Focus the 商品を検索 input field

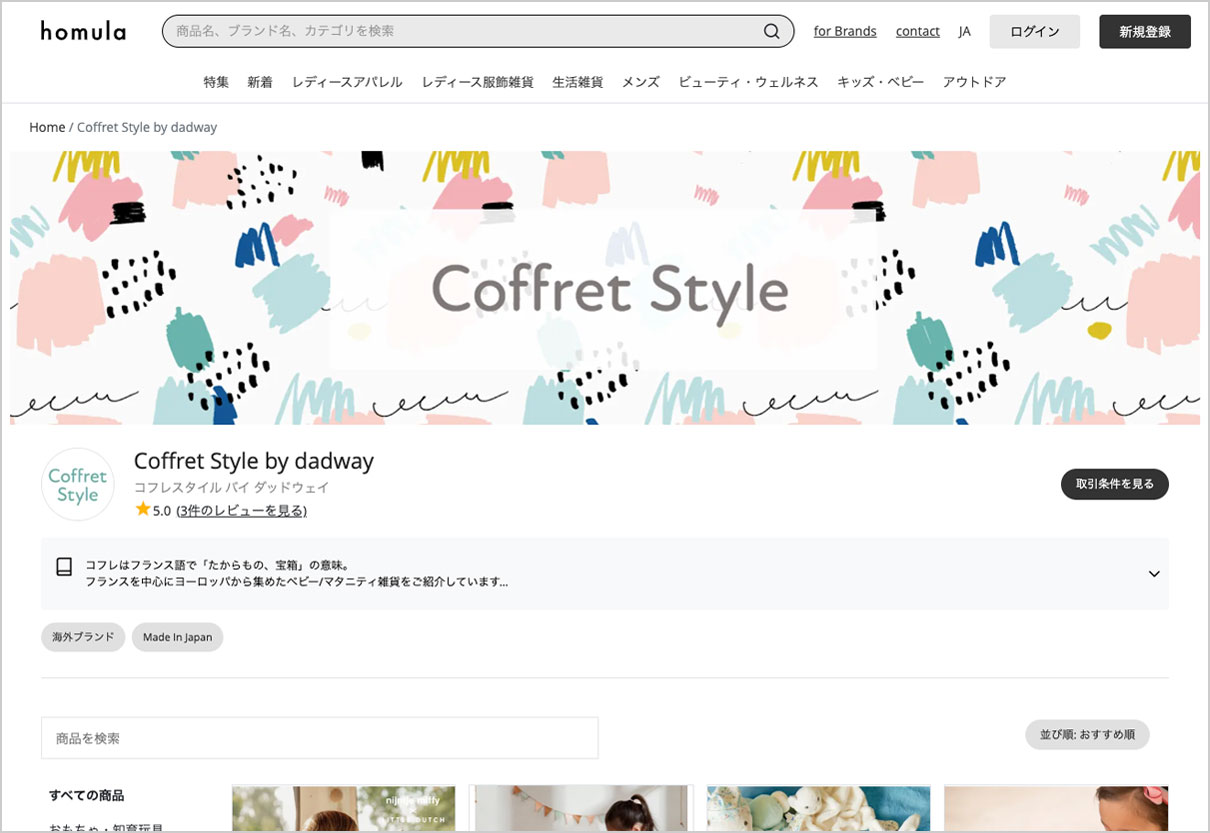pyautogui.click(x=320, y=738)
